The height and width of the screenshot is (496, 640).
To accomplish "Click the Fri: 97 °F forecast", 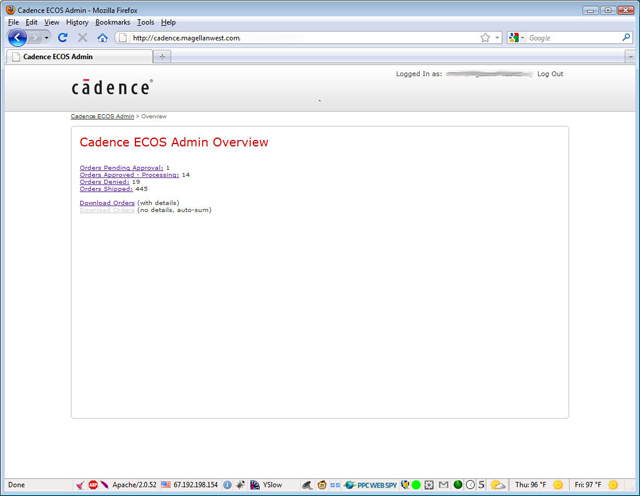I will click(x=588, y=485).
